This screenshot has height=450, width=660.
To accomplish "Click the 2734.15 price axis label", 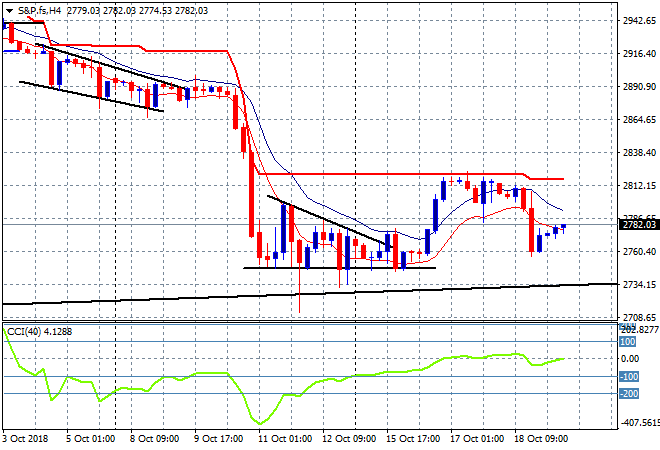I will tap(639, 285).
